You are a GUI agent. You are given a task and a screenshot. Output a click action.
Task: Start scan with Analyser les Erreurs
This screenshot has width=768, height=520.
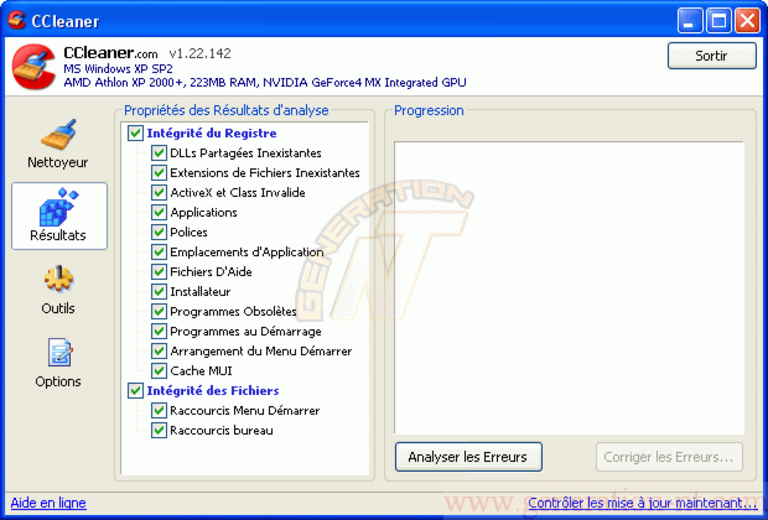468,457
